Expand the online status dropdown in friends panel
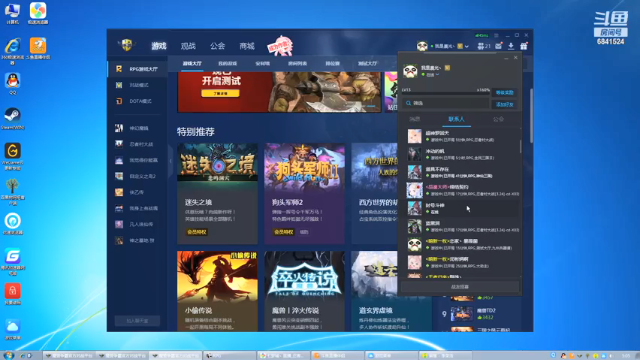Viewport: 640px width, 360px height. click(438, 75)
